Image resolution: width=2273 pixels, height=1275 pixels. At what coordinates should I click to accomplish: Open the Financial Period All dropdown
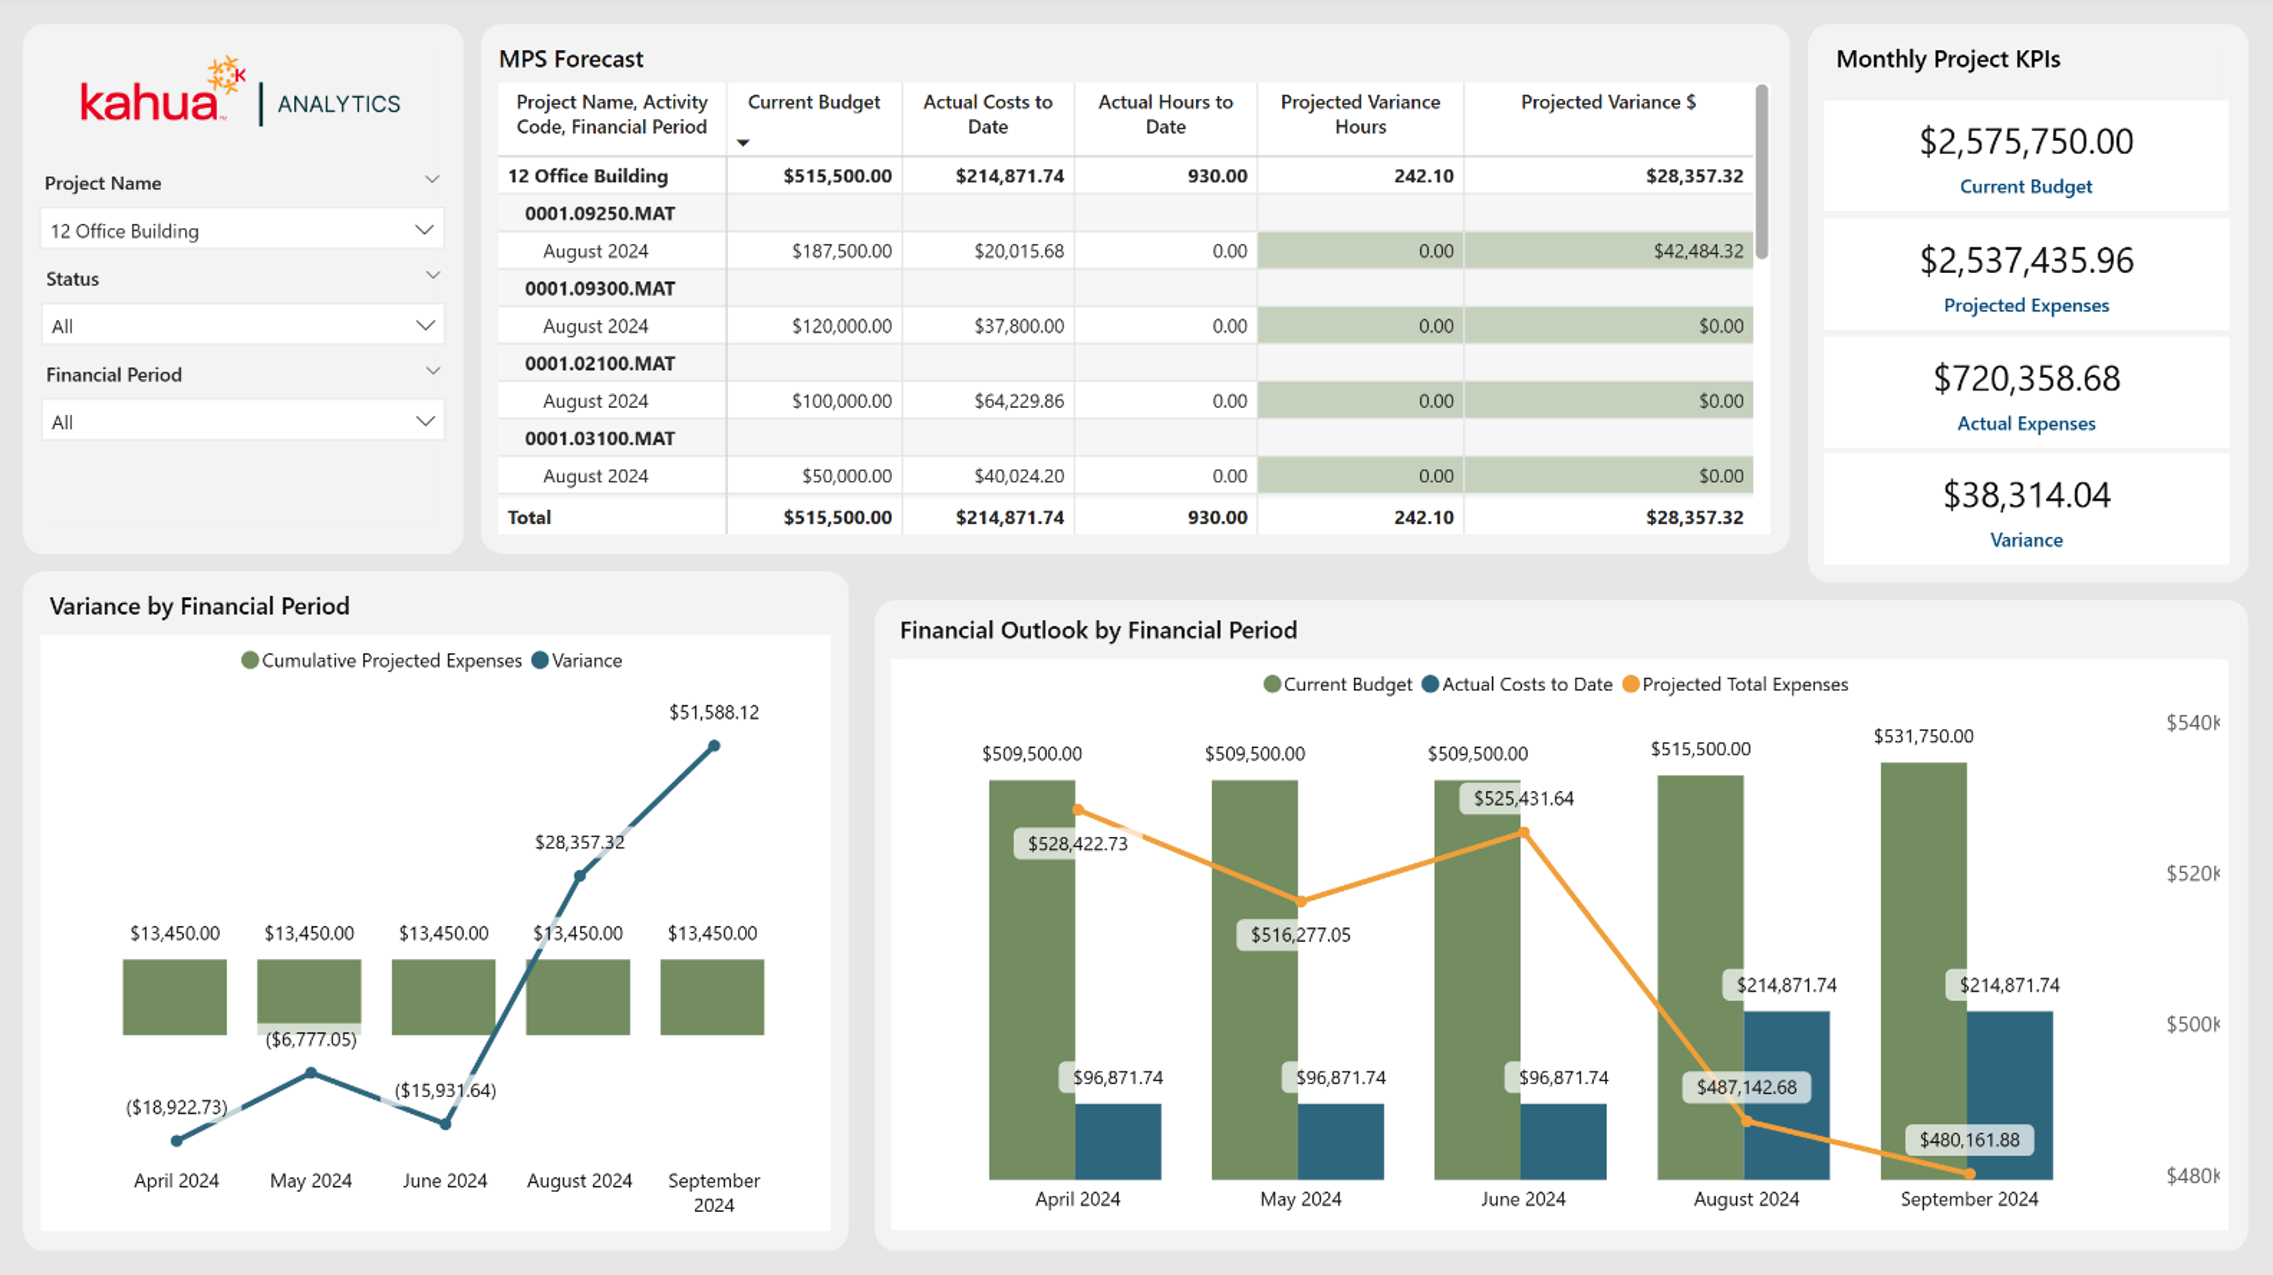pyautogui.click(x=242, y=422)
